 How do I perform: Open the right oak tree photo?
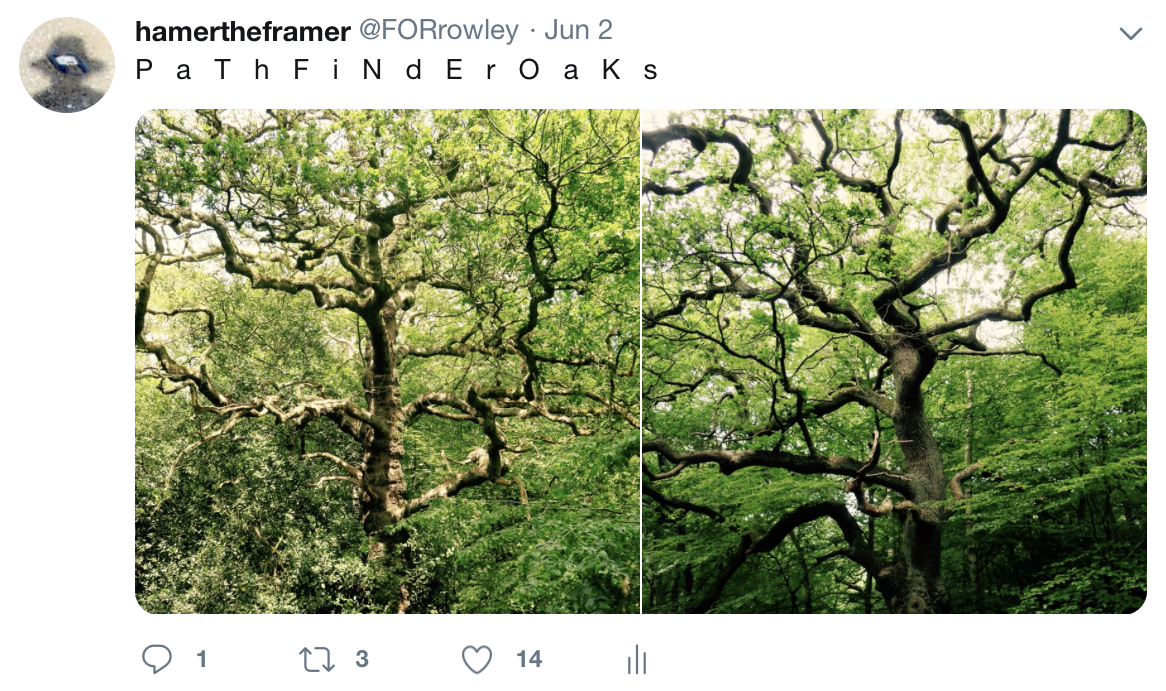click(894, 361)
